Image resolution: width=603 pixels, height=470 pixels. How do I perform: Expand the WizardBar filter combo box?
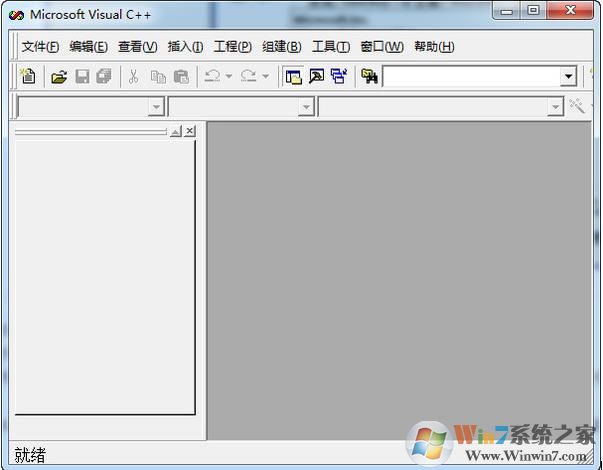pos(306,107)
